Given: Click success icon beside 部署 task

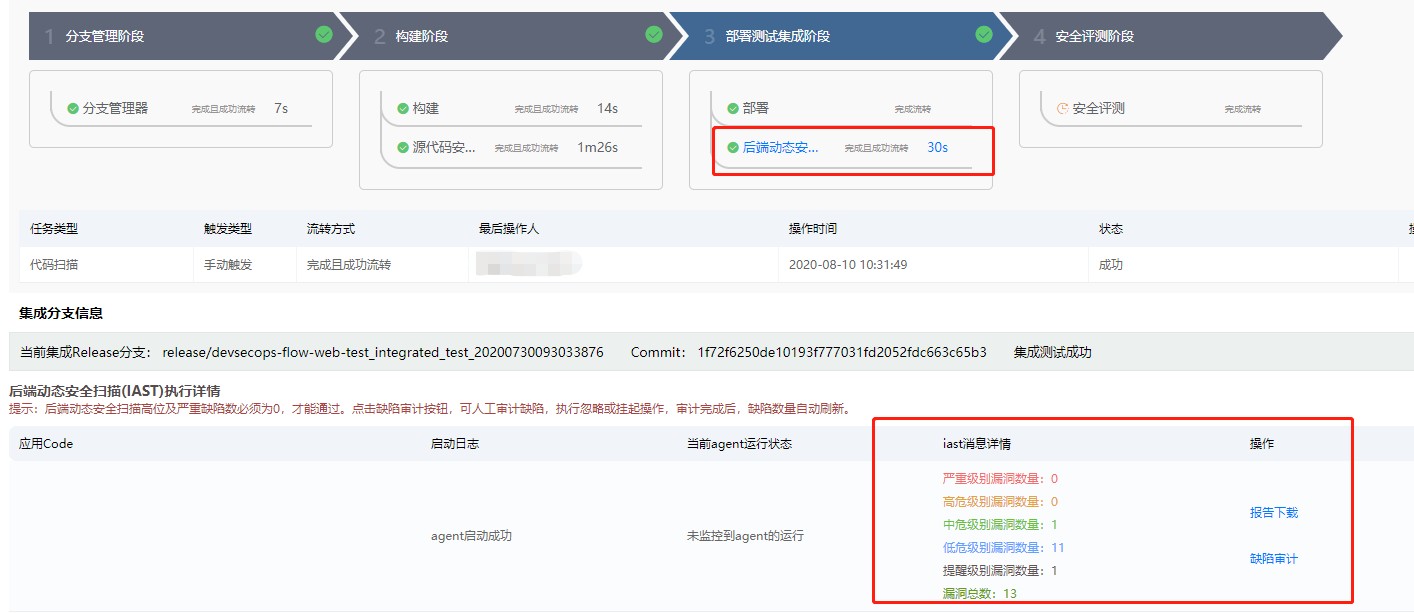Looking at the screenshot, I should (x=733, y=108).
